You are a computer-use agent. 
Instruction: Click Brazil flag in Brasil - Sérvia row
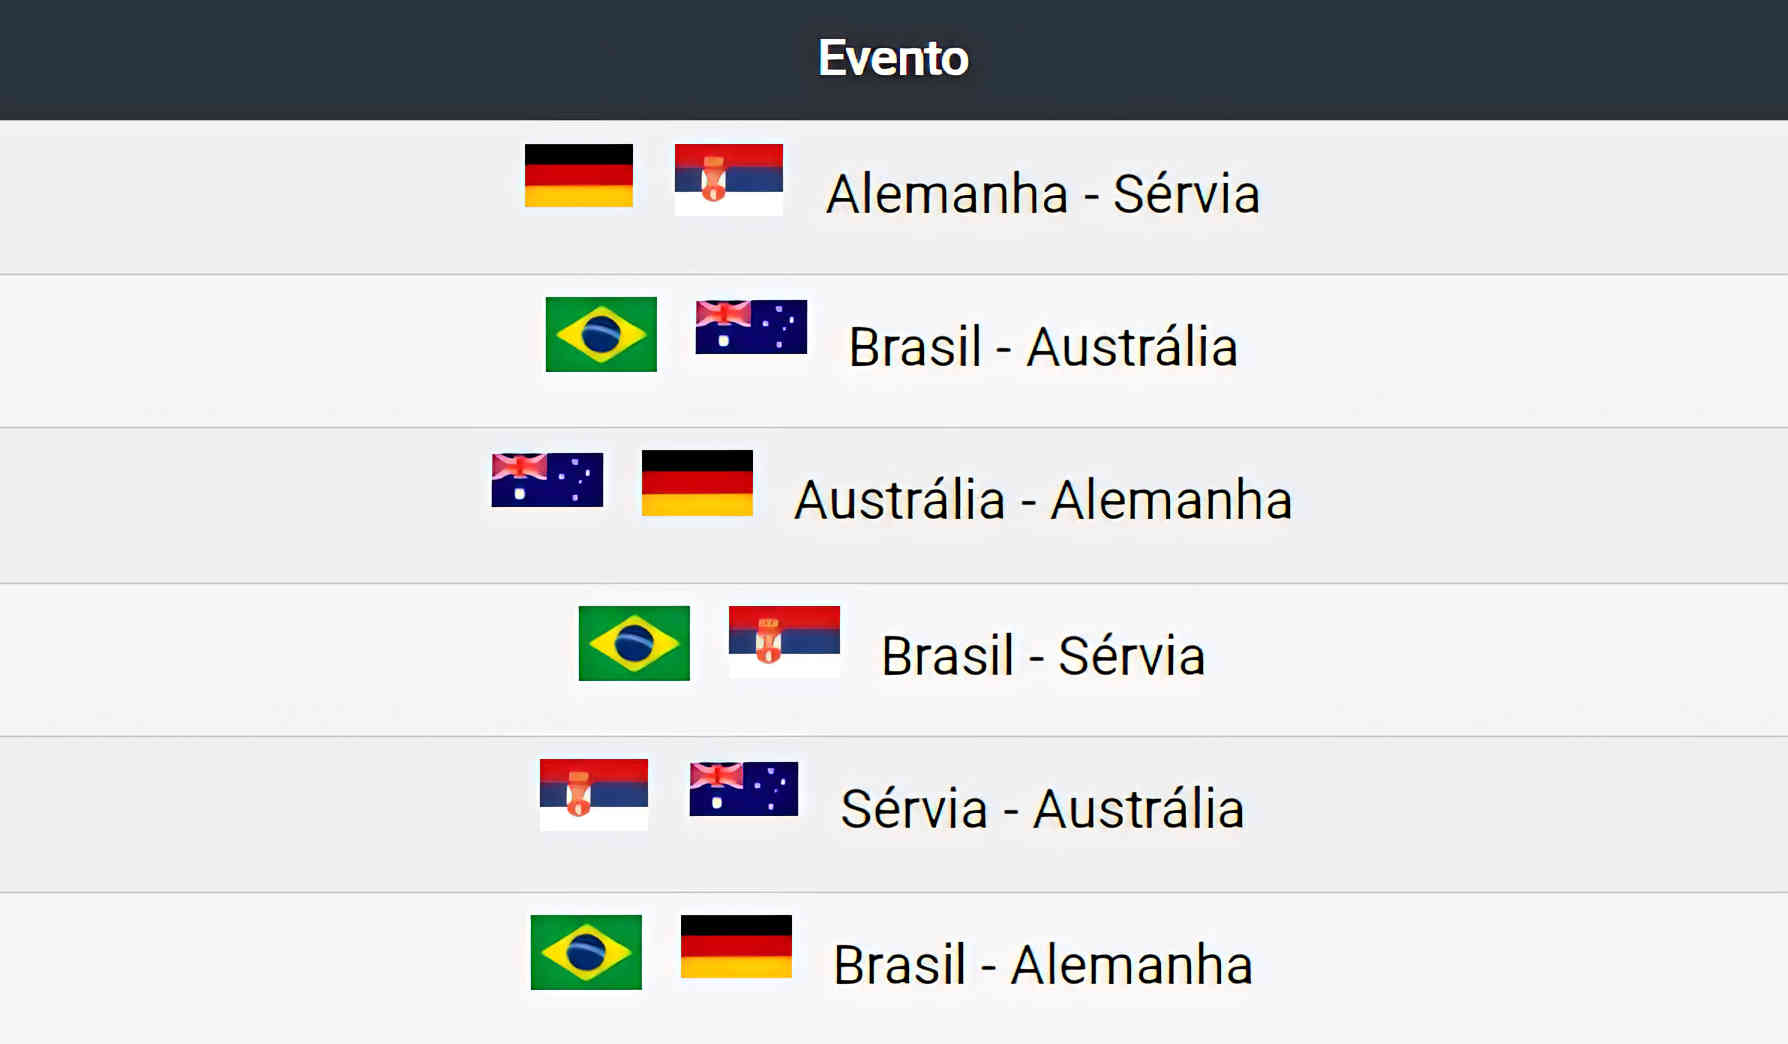click(634, 643)
